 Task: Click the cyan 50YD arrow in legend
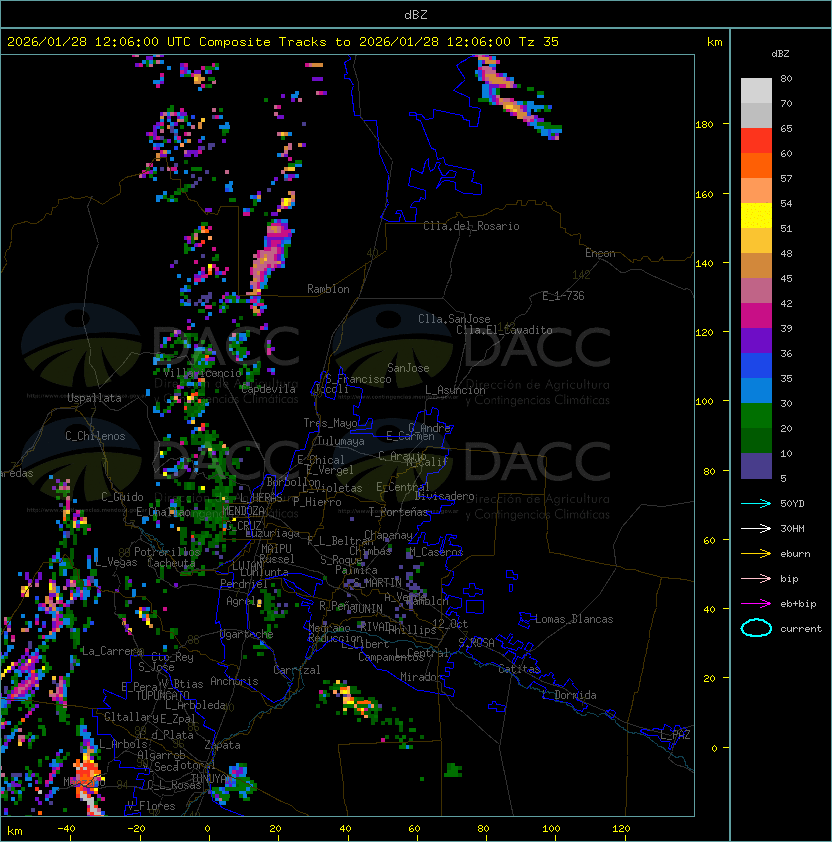click(756, 503)
